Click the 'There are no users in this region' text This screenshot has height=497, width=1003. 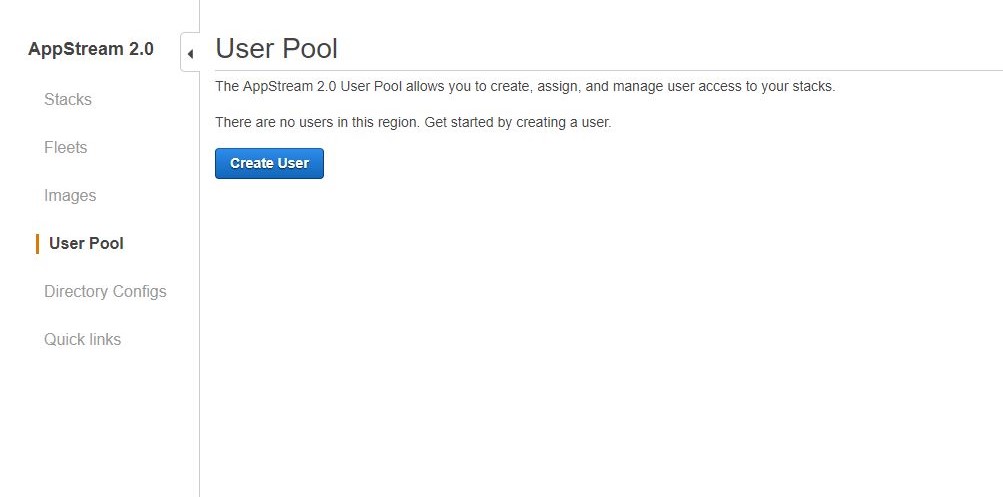click(x=413, y=122)
